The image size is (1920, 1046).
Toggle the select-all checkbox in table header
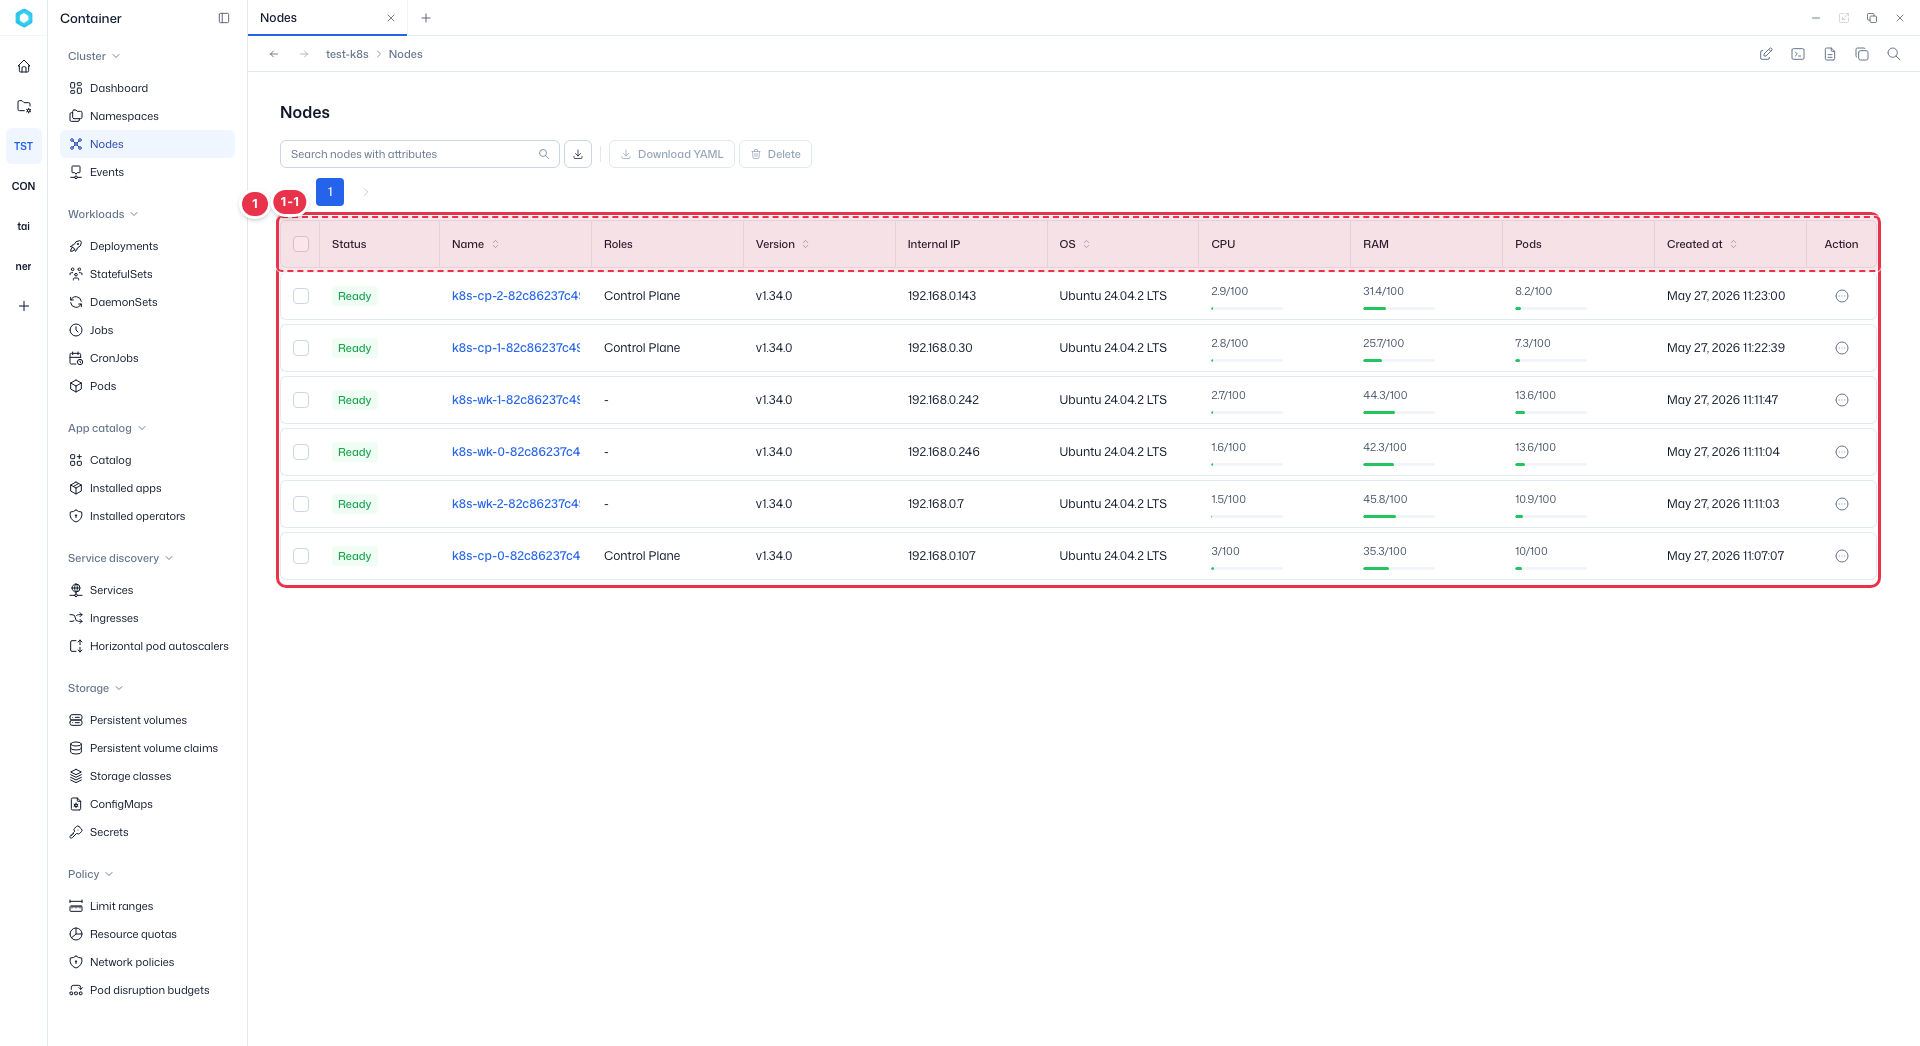[301, 244]
